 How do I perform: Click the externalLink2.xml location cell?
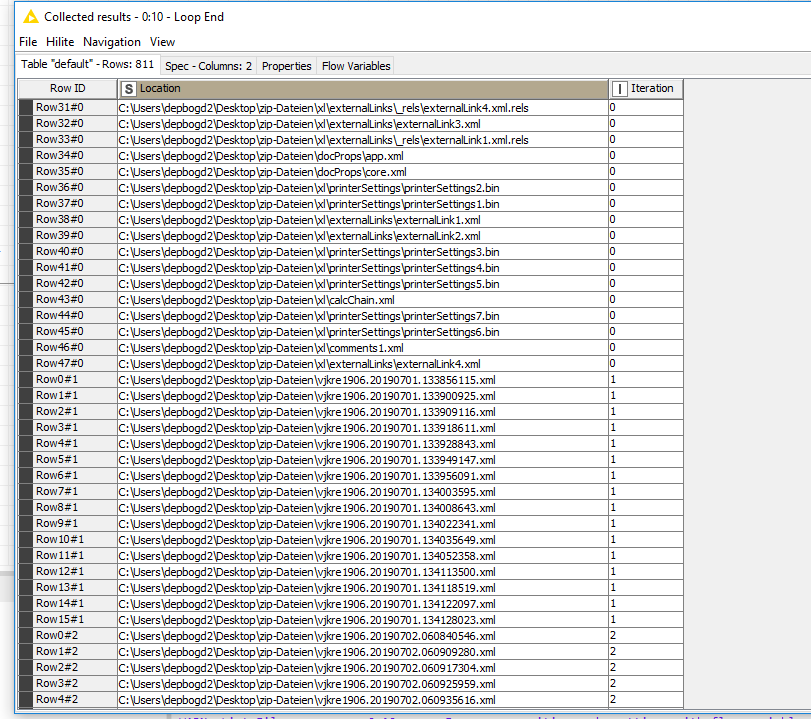click(363, 236)
